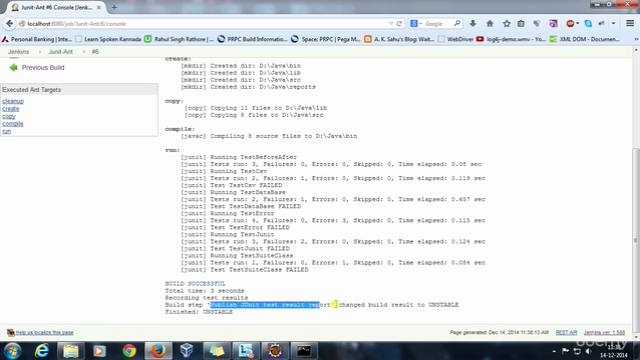Open A. K. Sahu's Blog bookmark

pos(399,39)
